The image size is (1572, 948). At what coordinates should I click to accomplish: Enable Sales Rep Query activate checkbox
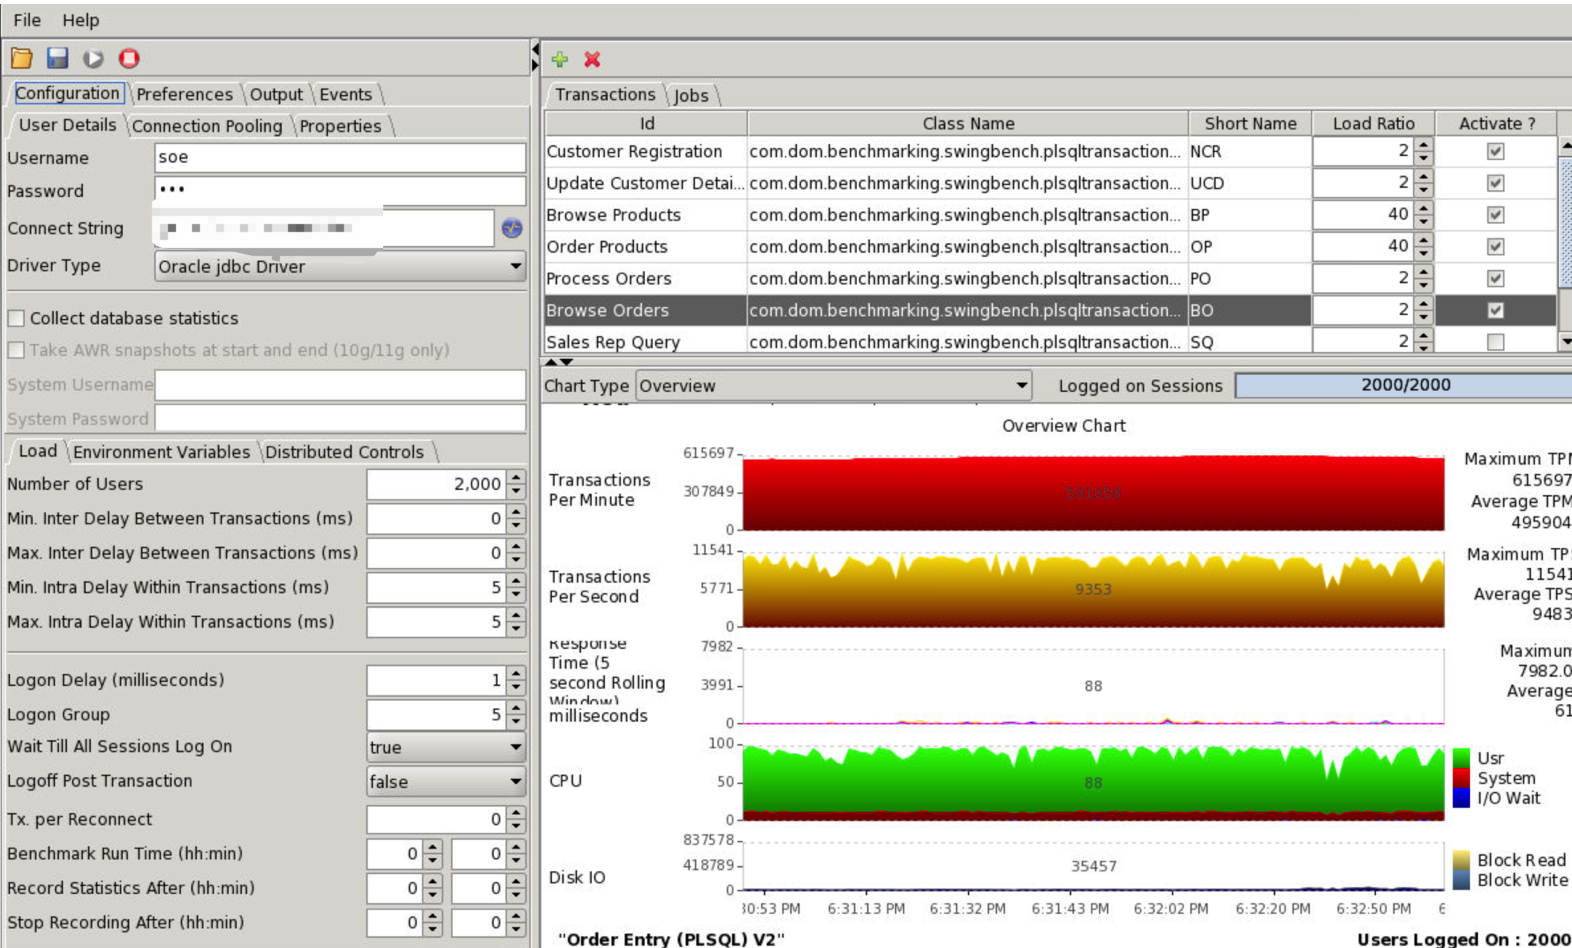1495,342
